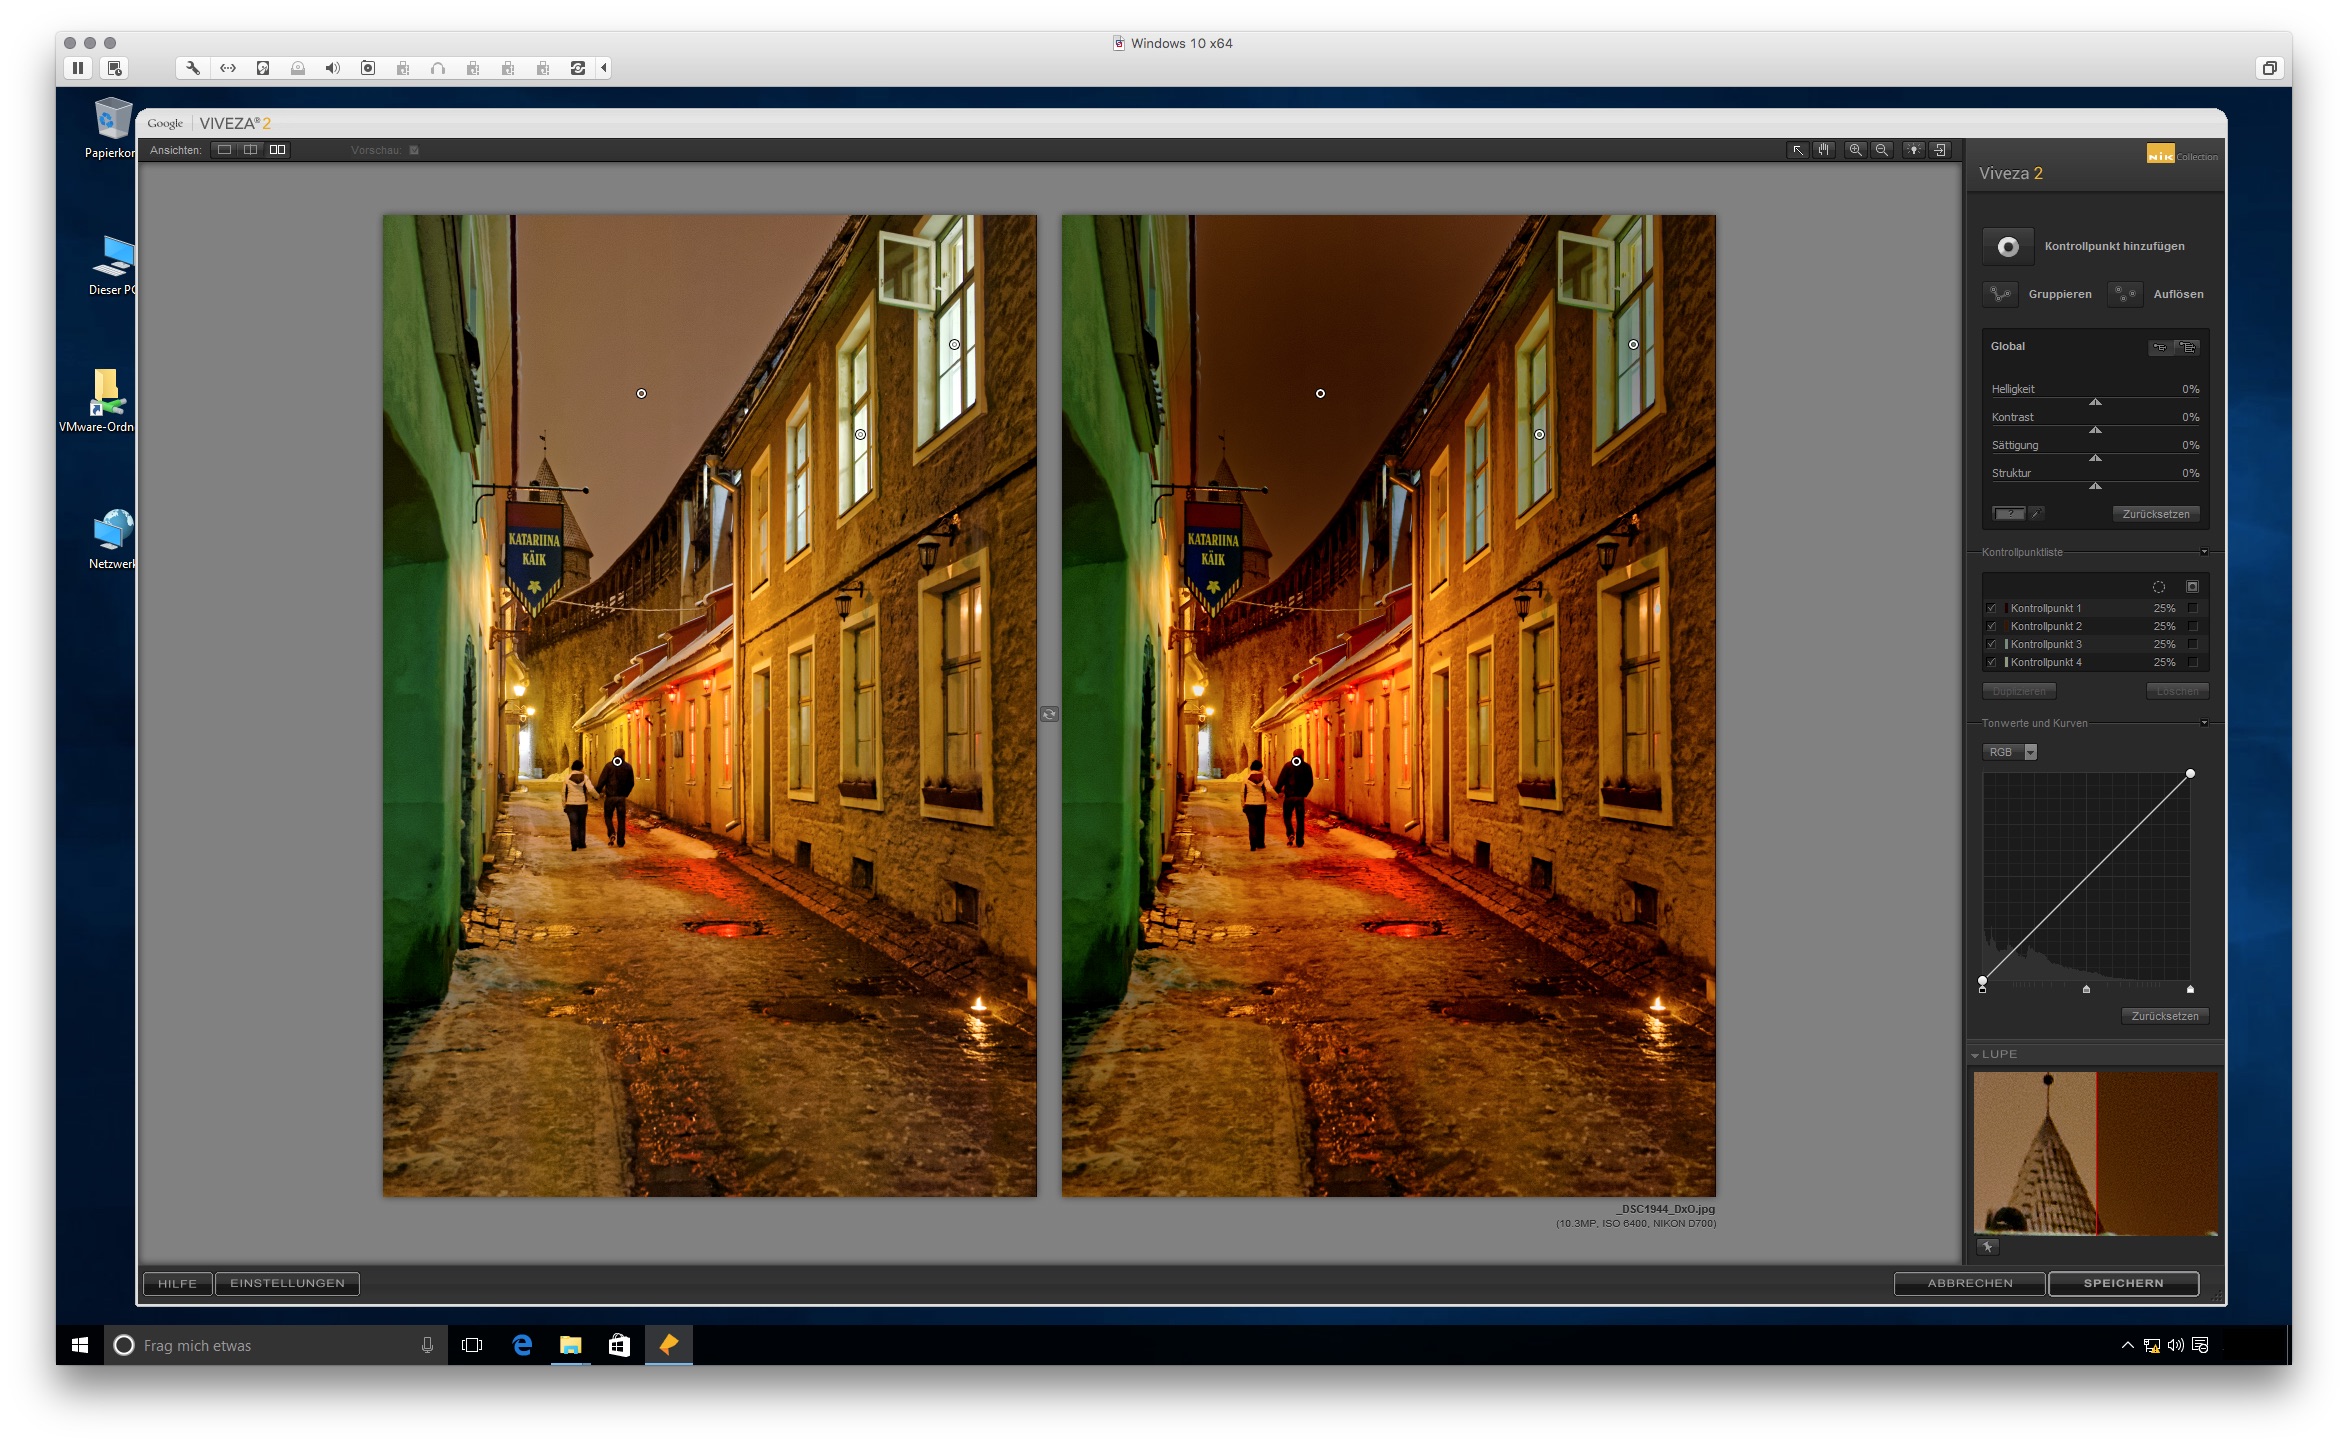
Task: Select side-by-side view icon
Action: 277,150
